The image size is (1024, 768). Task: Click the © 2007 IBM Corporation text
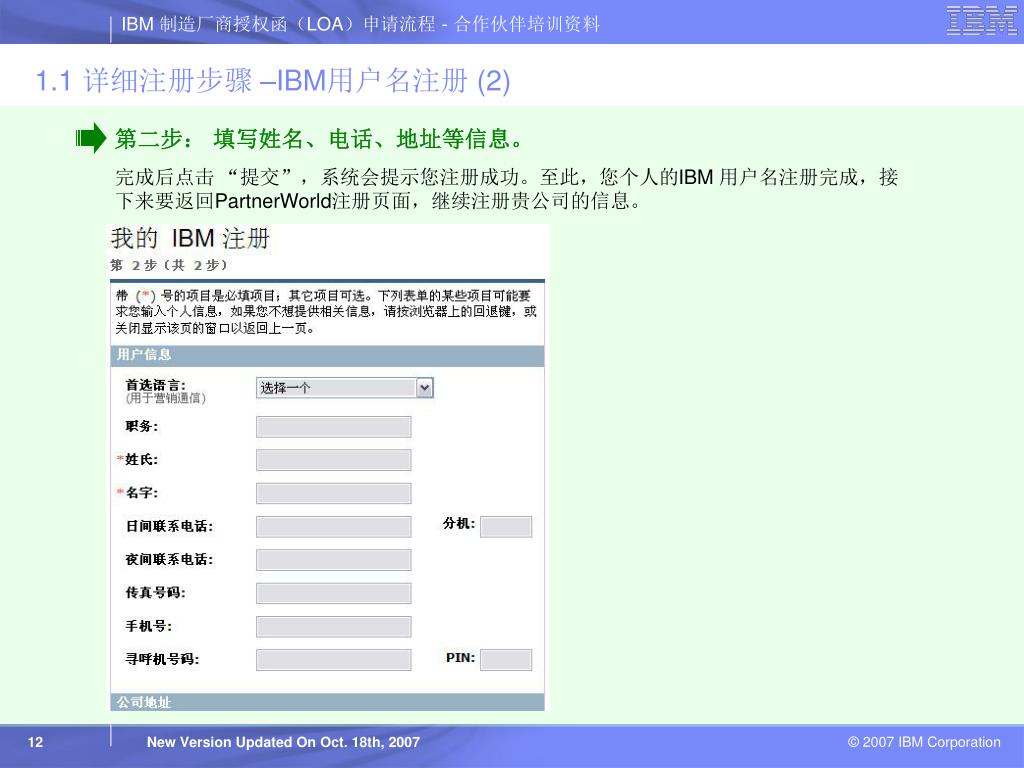point(924,742)
